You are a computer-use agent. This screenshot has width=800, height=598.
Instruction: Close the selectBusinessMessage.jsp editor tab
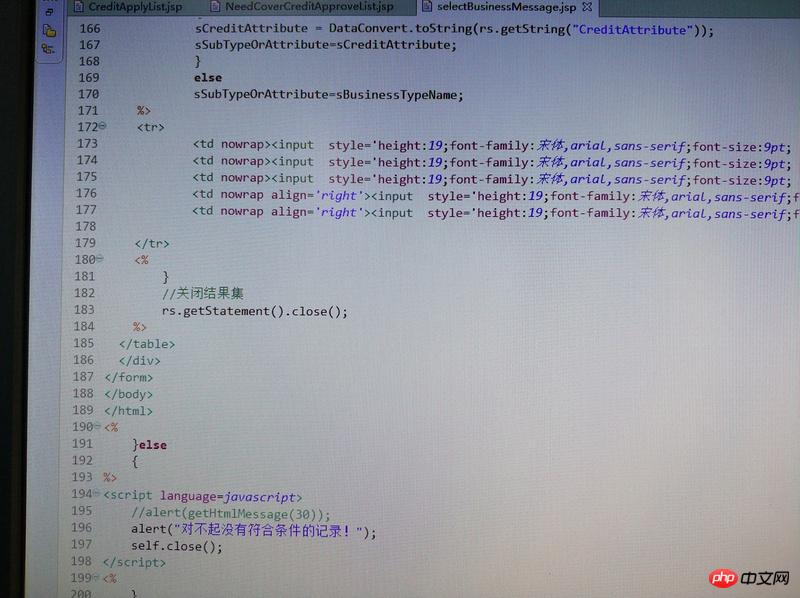pyautogui.click(x=587, y=7)
